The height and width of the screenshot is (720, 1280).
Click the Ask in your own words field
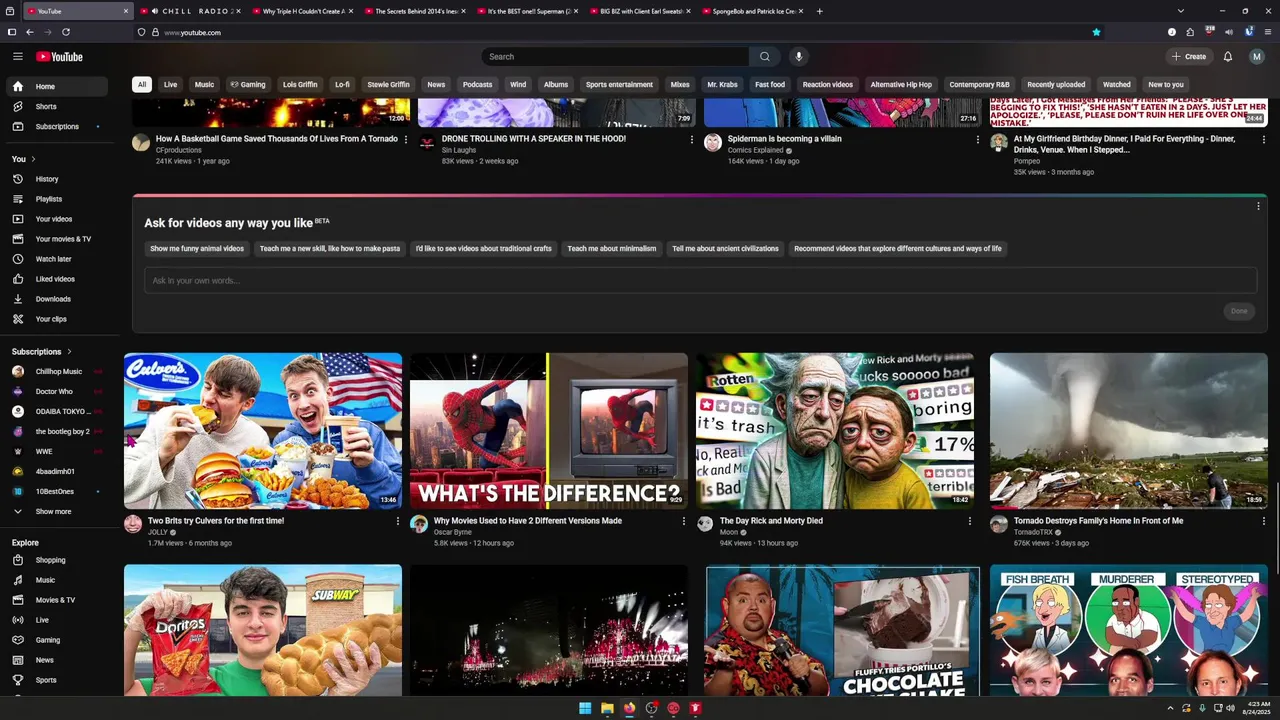(x=700, y=281)
